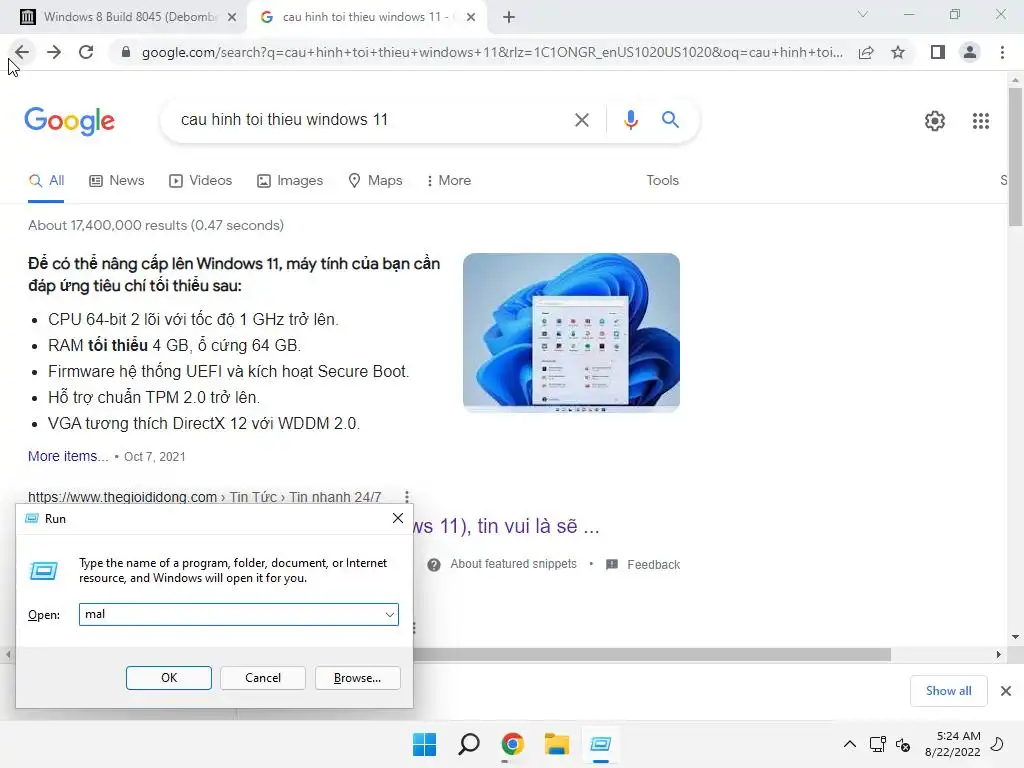
Task: Cancel the Run dialog
Action: (263, 678)
